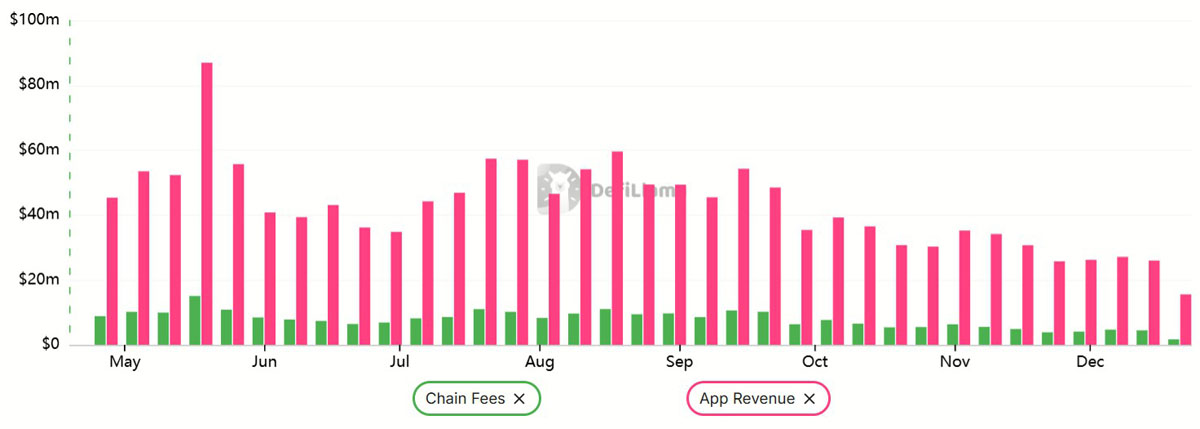Click the Sep month label

click(x=678, y=362)
